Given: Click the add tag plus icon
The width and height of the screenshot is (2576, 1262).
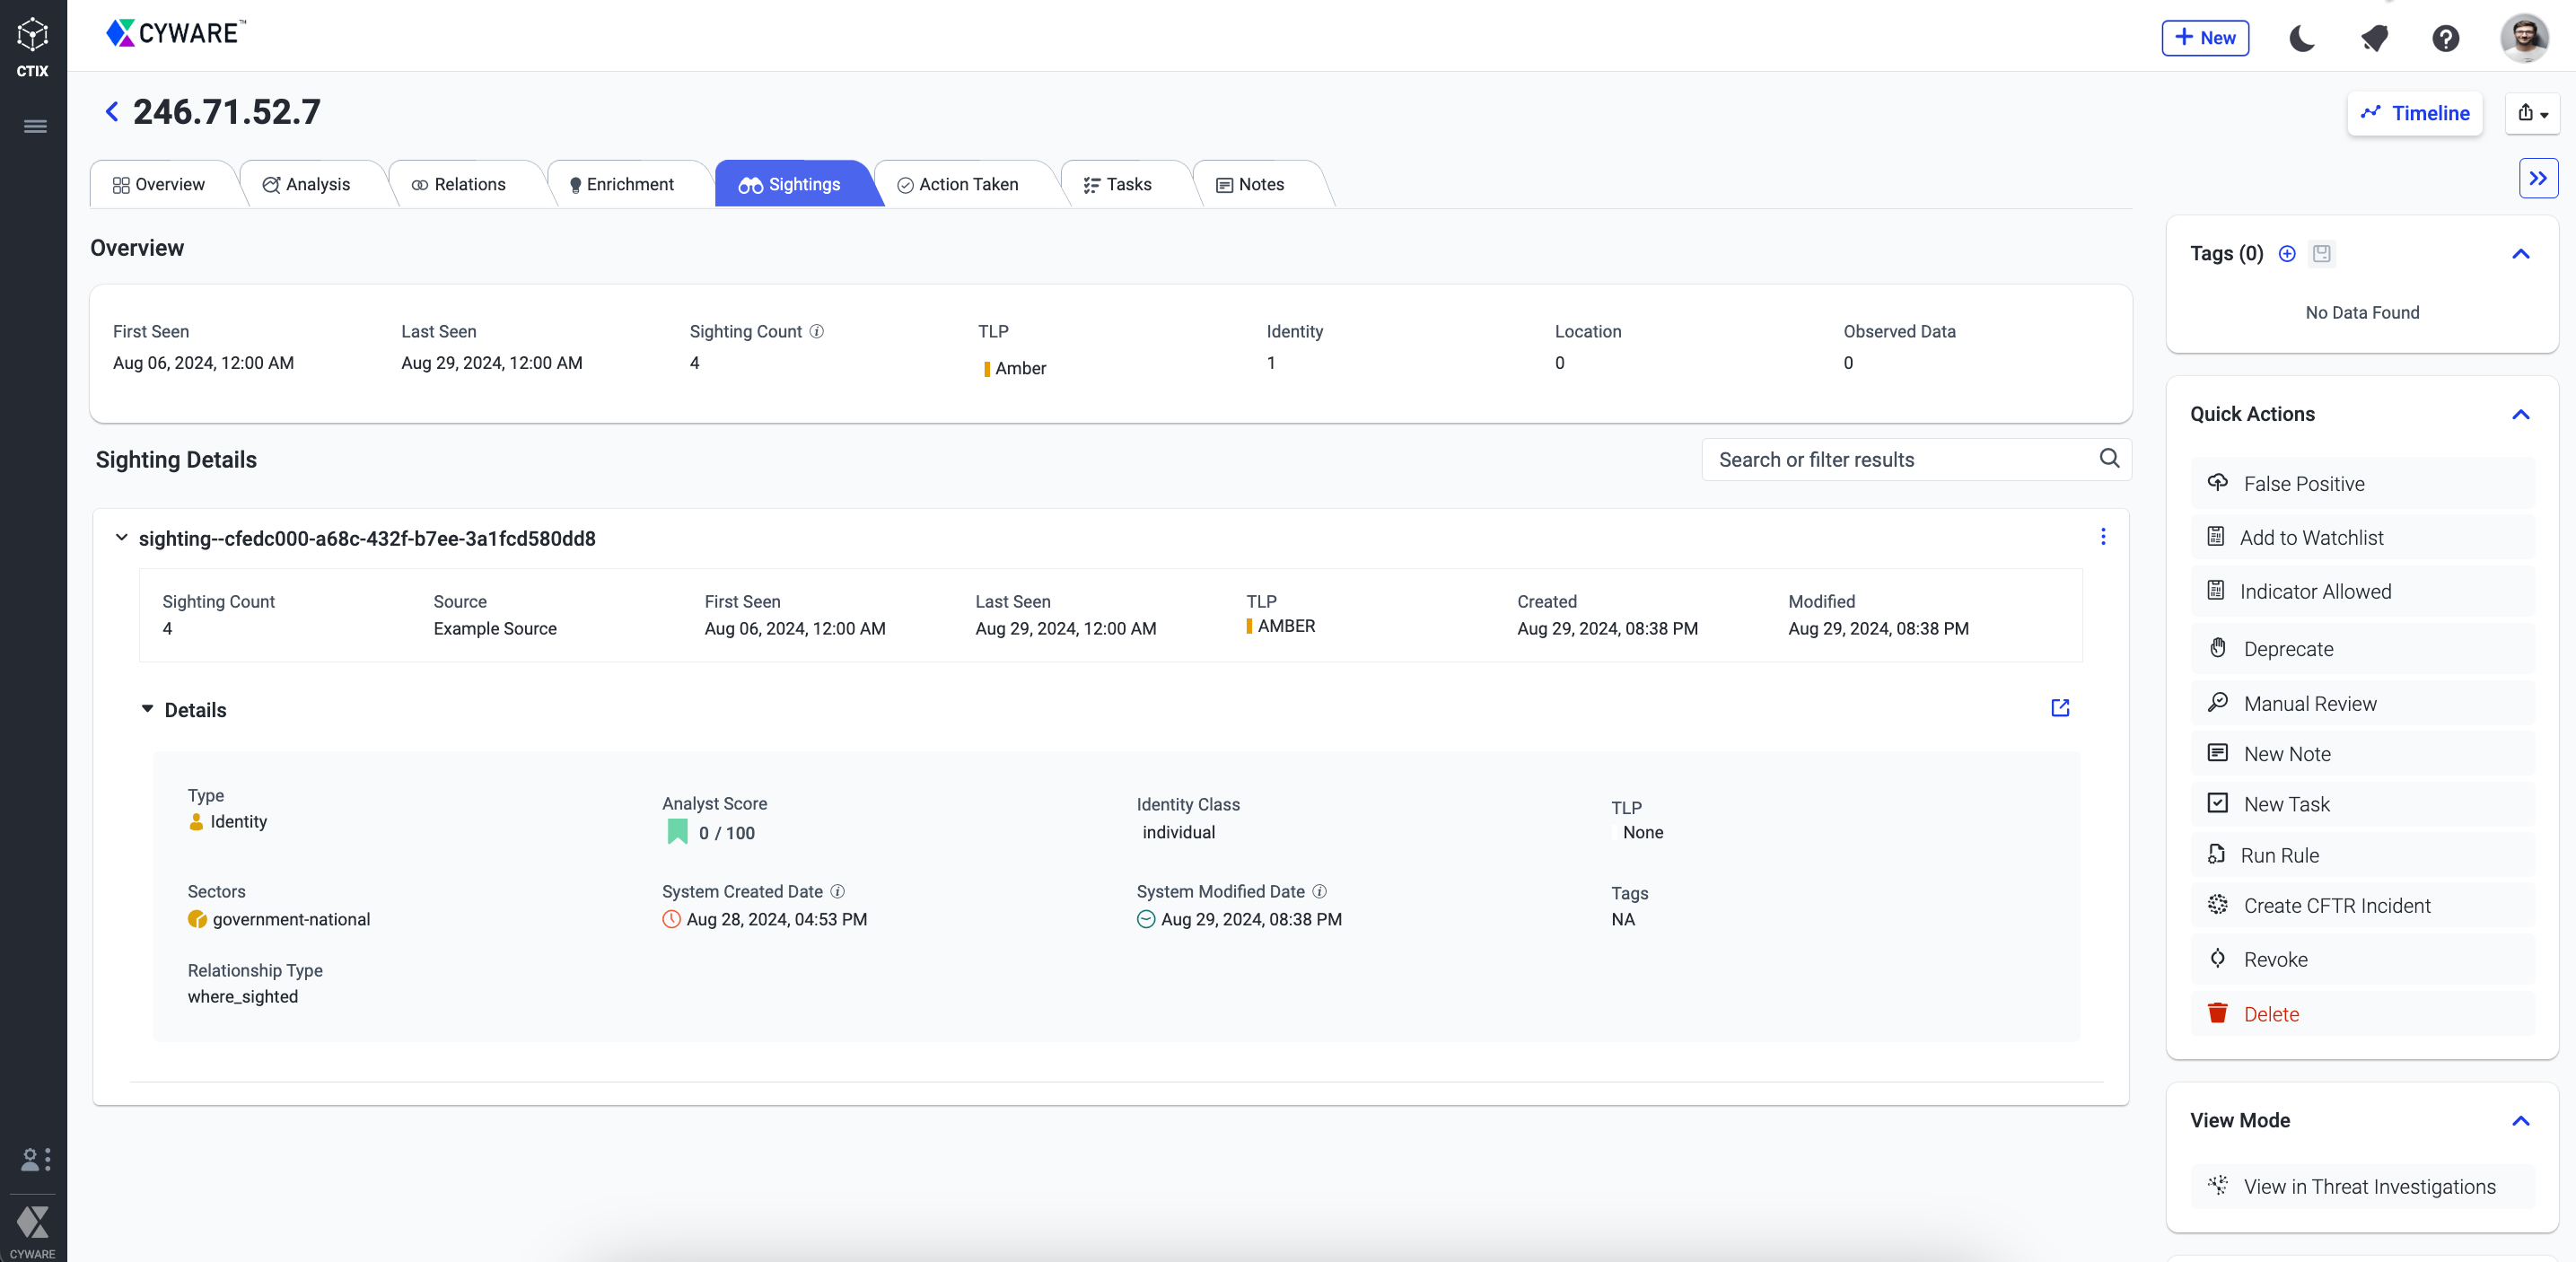Looking at the screenshot, I should 2287,253.
